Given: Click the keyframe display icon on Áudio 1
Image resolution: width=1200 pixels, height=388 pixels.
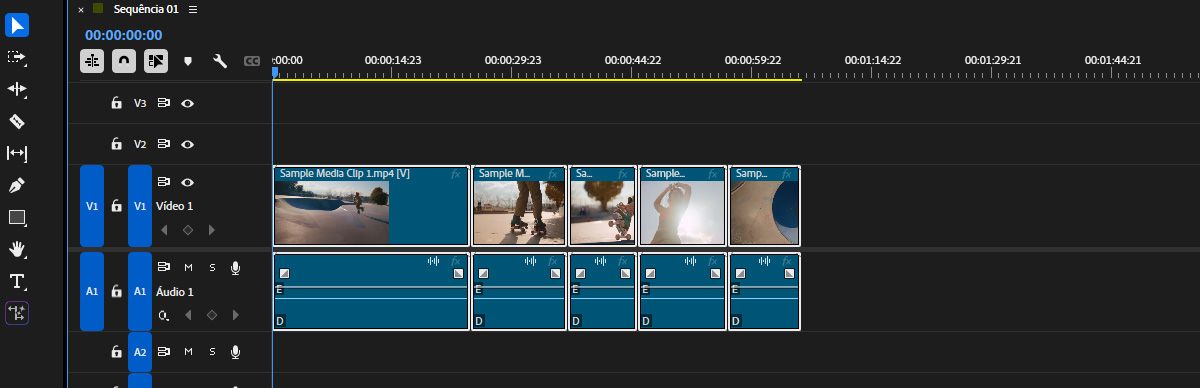Looking at the screenshot, I should pos(164,315).
